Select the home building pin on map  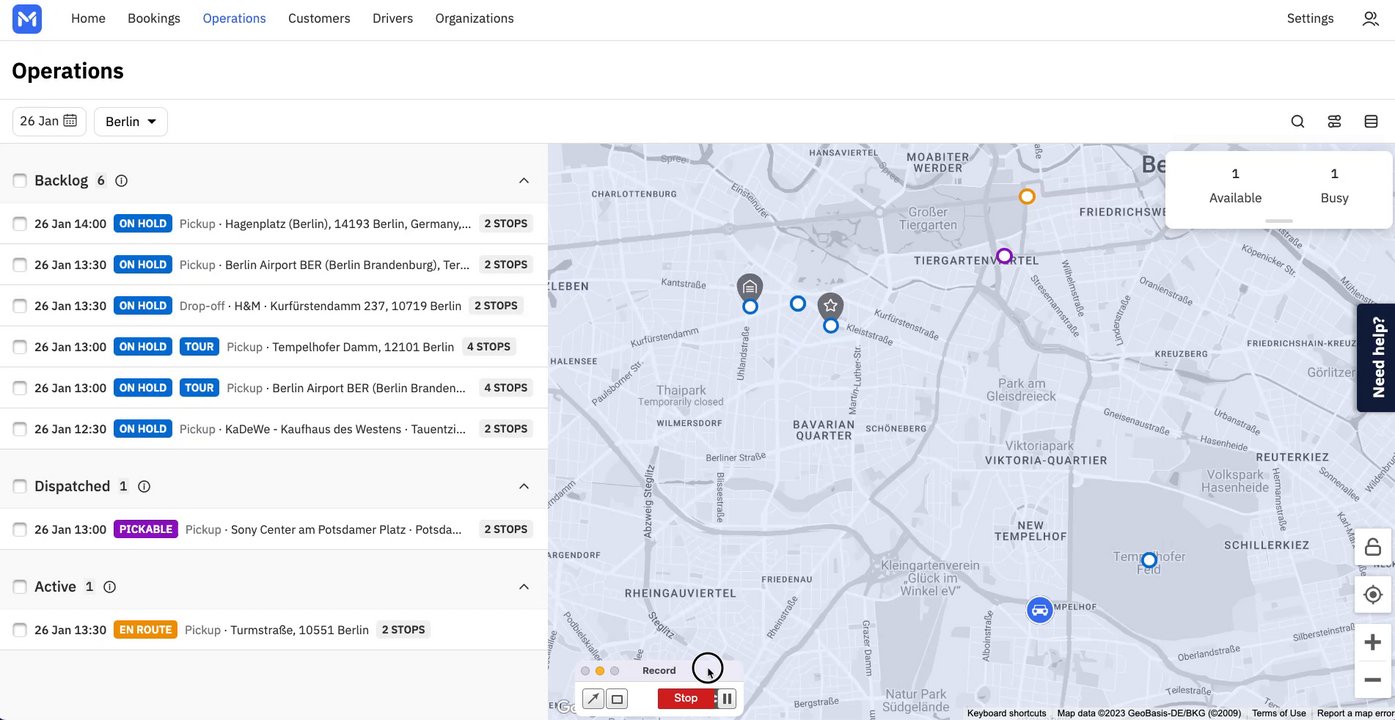pos(750,287)
